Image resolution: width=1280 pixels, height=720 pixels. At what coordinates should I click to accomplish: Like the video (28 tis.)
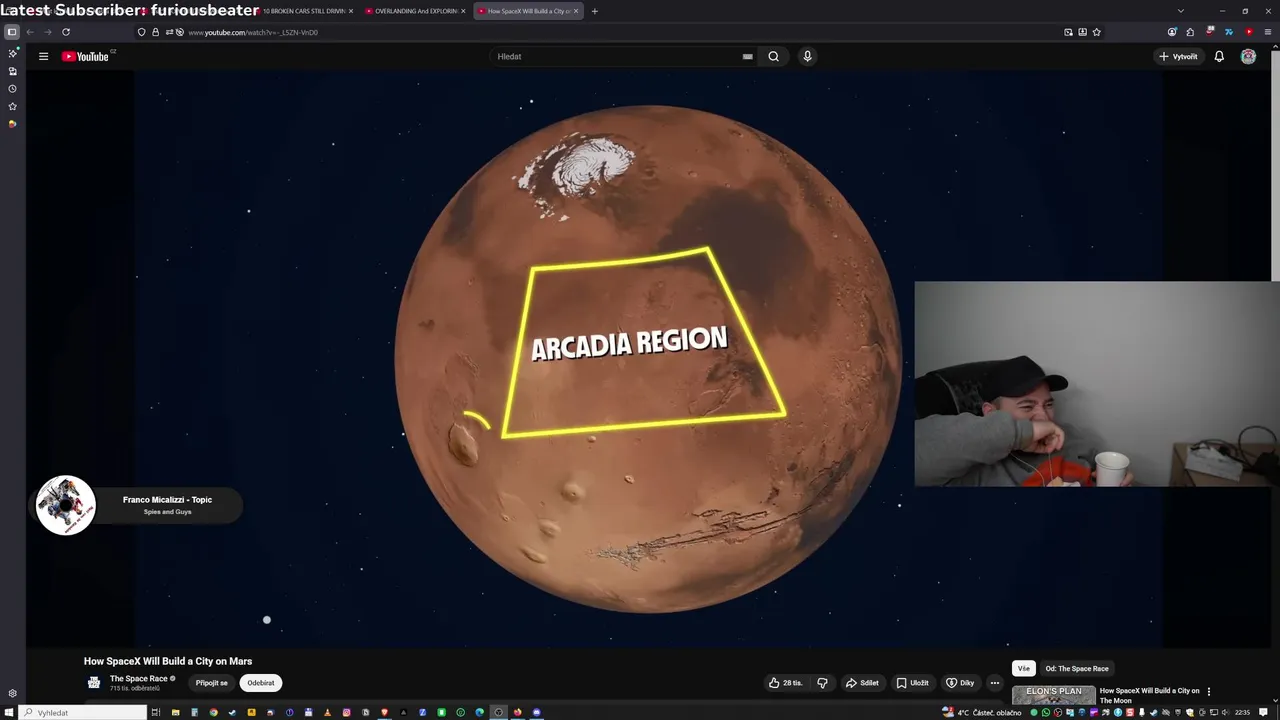pyautogui.click(x=786, y=683)
